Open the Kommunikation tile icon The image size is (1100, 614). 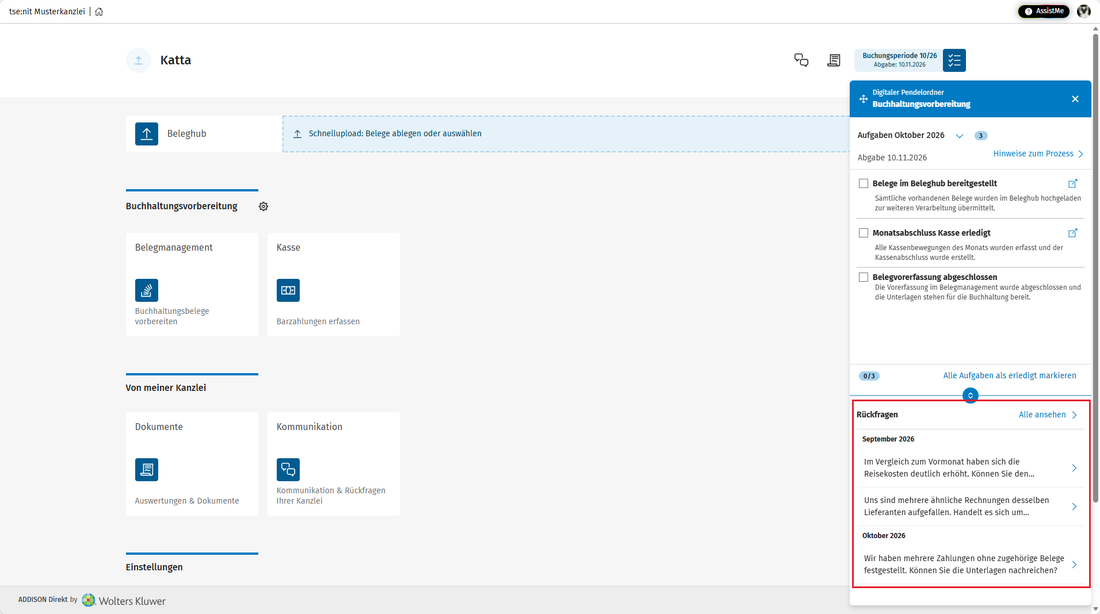pos(288,469)
